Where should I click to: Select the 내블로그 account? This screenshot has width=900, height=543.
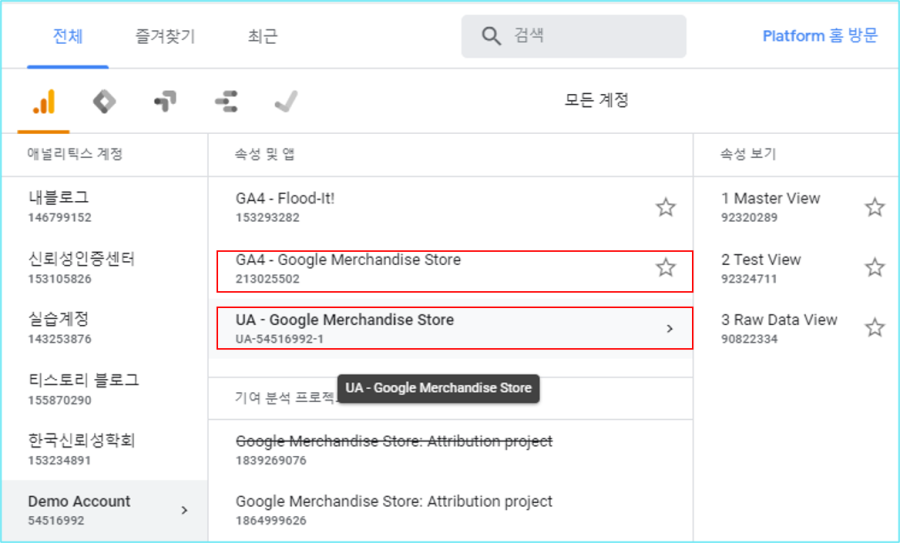click(104, 207)
